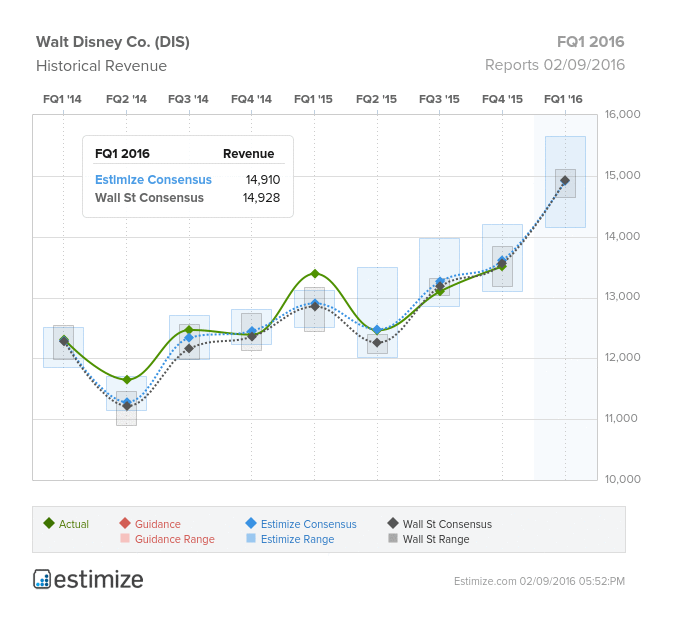Click the Revenue column heading in tooltip
675x620 pixels.
tap(248, 154)
